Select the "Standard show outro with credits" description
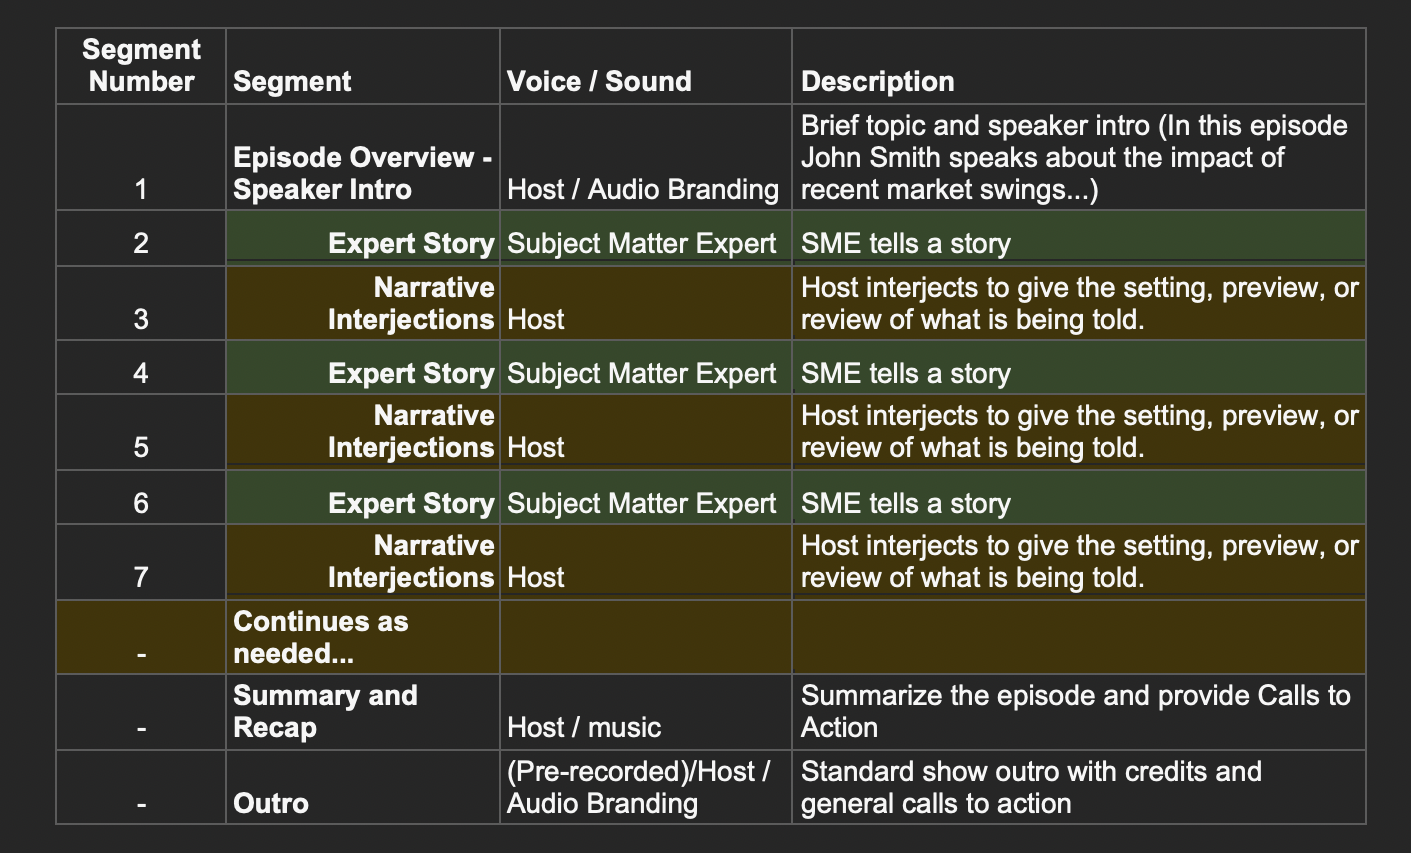1411x853 pixels. (x=1079, y=787)
